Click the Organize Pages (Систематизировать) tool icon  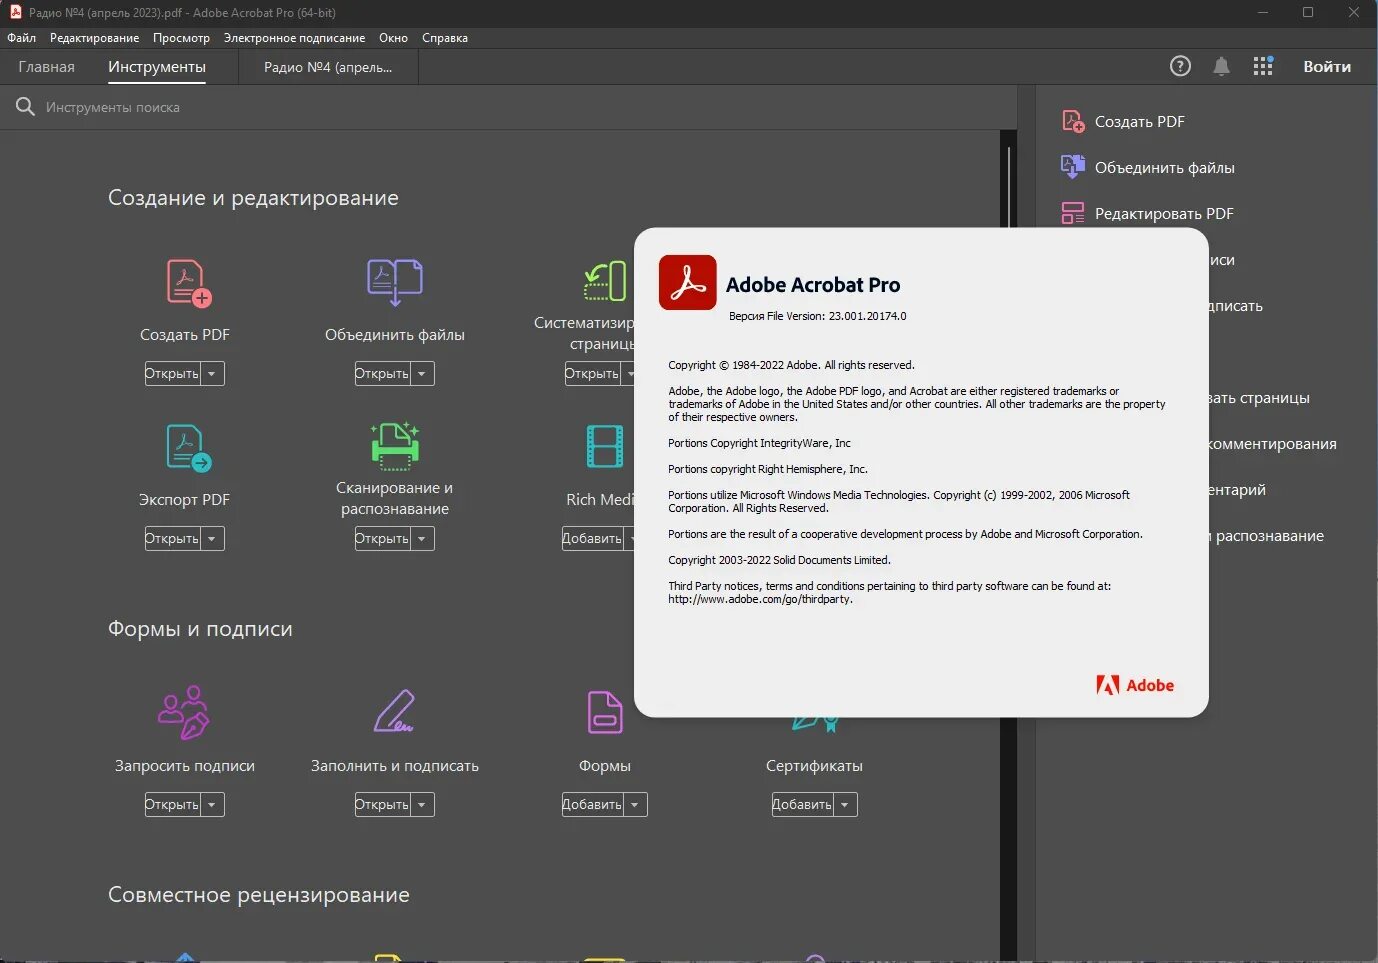[606, 281]
